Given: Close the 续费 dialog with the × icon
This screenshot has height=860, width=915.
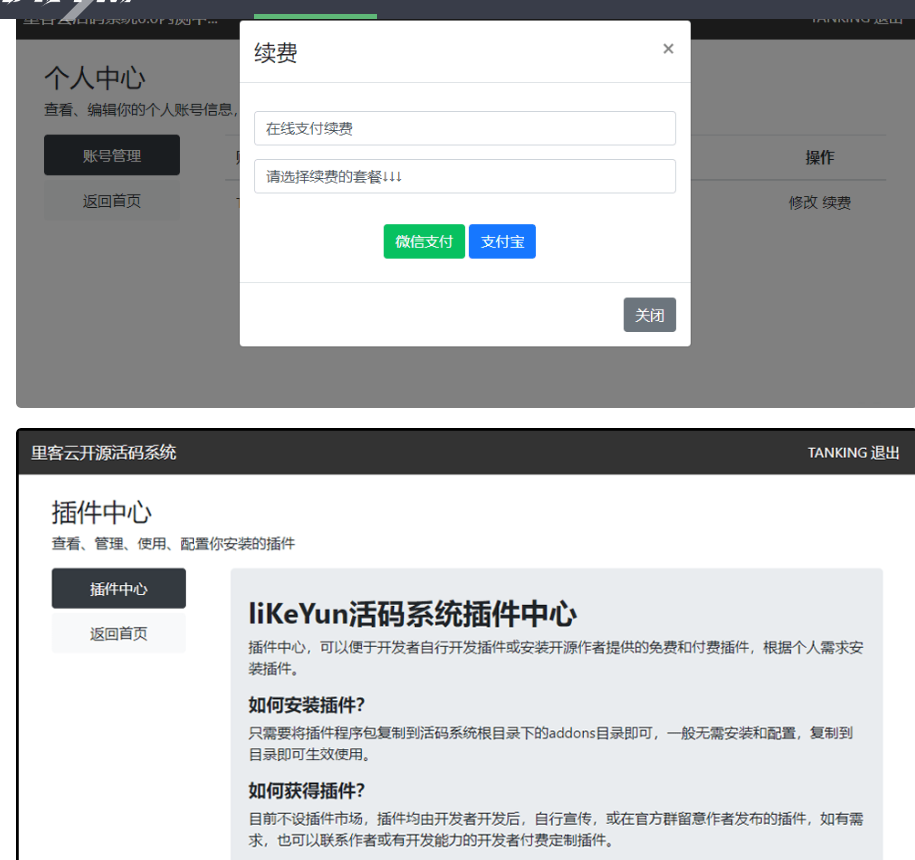Looking at the screenshot, I should click(x=667, y=48).
